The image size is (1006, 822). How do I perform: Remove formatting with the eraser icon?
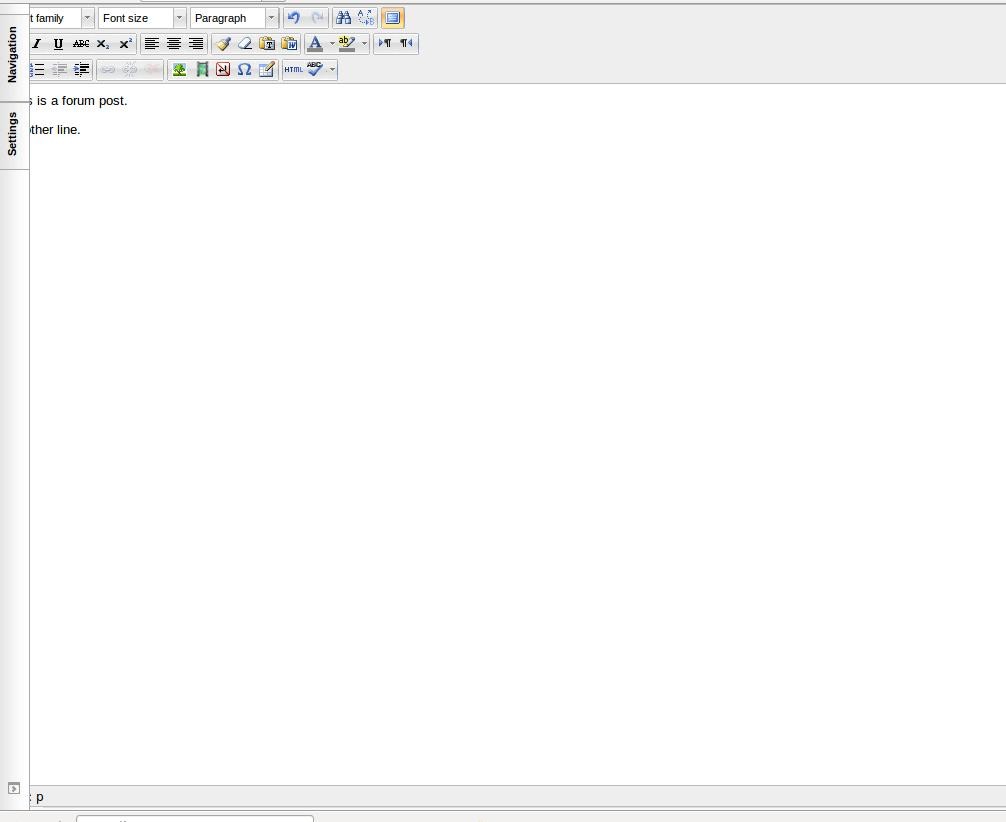(x=244, y=44)
